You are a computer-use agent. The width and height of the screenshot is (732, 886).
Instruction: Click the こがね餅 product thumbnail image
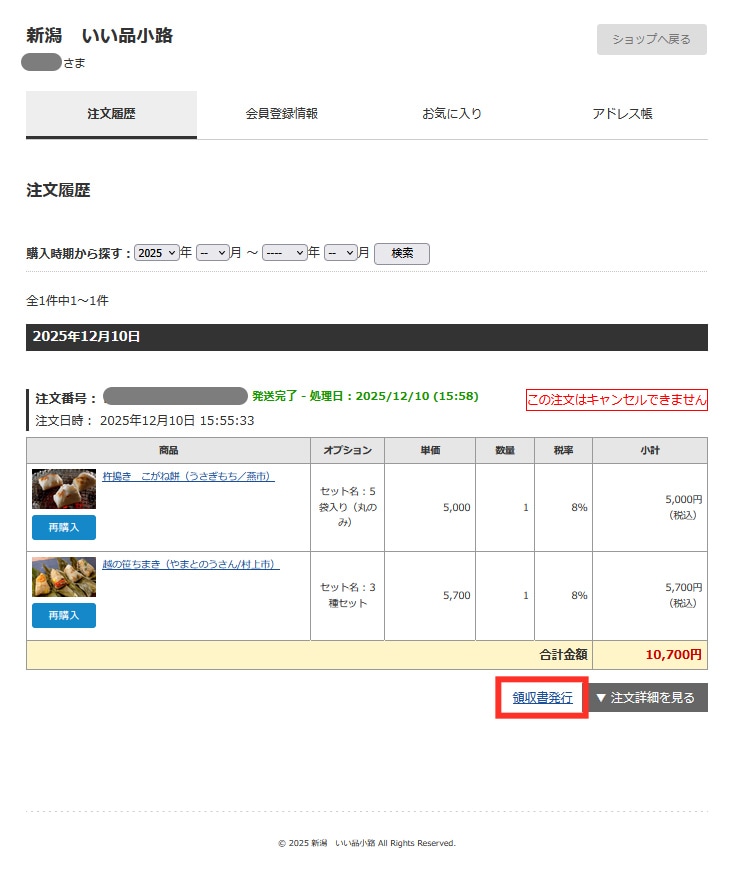pyautogui.click(x=64, y=489)
